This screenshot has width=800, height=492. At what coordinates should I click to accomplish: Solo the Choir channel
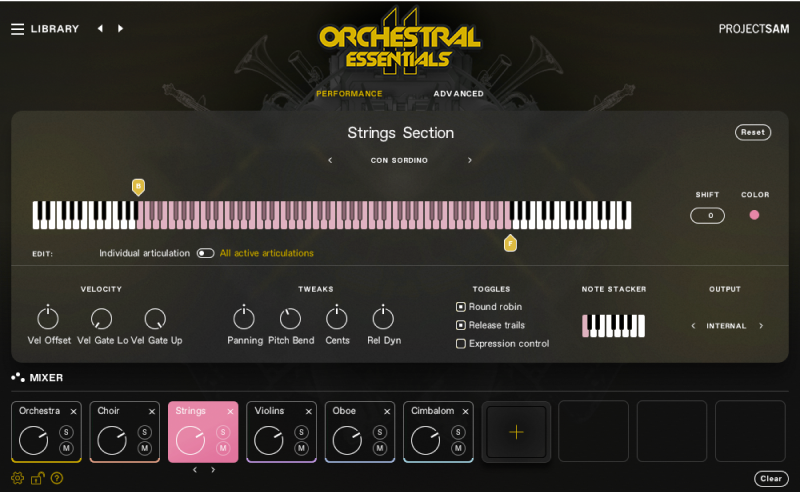(x=144, y=432)
